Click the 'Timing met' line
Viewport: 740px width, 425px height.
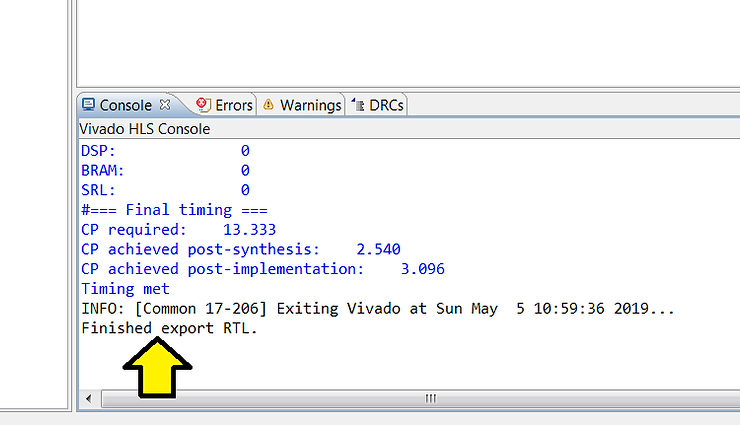point(126,289)
